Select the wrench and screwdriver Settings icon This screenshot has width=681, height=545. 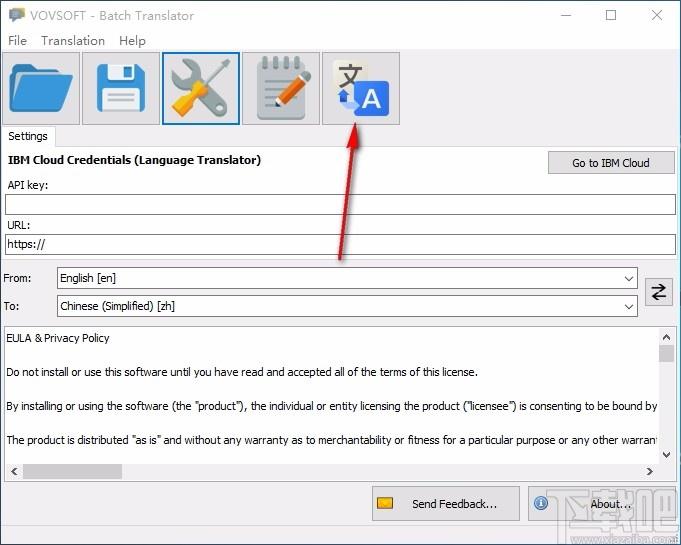click(201, 89)
